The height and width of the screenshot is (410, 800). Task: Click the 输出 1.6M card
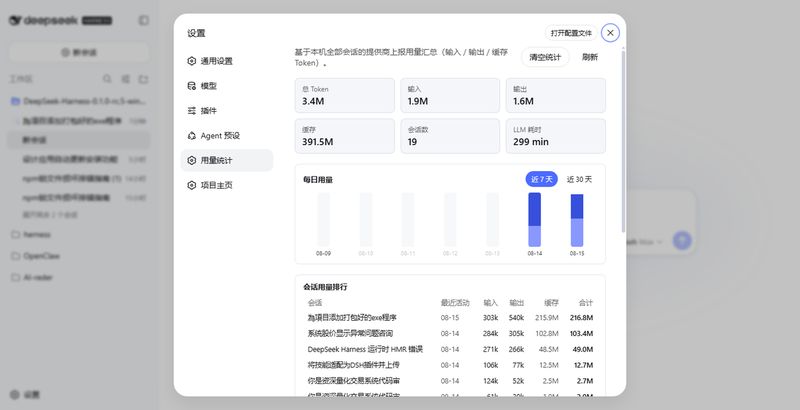point(556,95)
